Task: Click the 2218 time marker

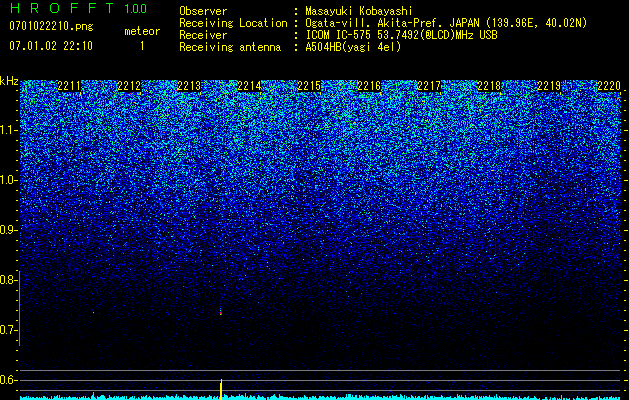Action: point(489,86)
